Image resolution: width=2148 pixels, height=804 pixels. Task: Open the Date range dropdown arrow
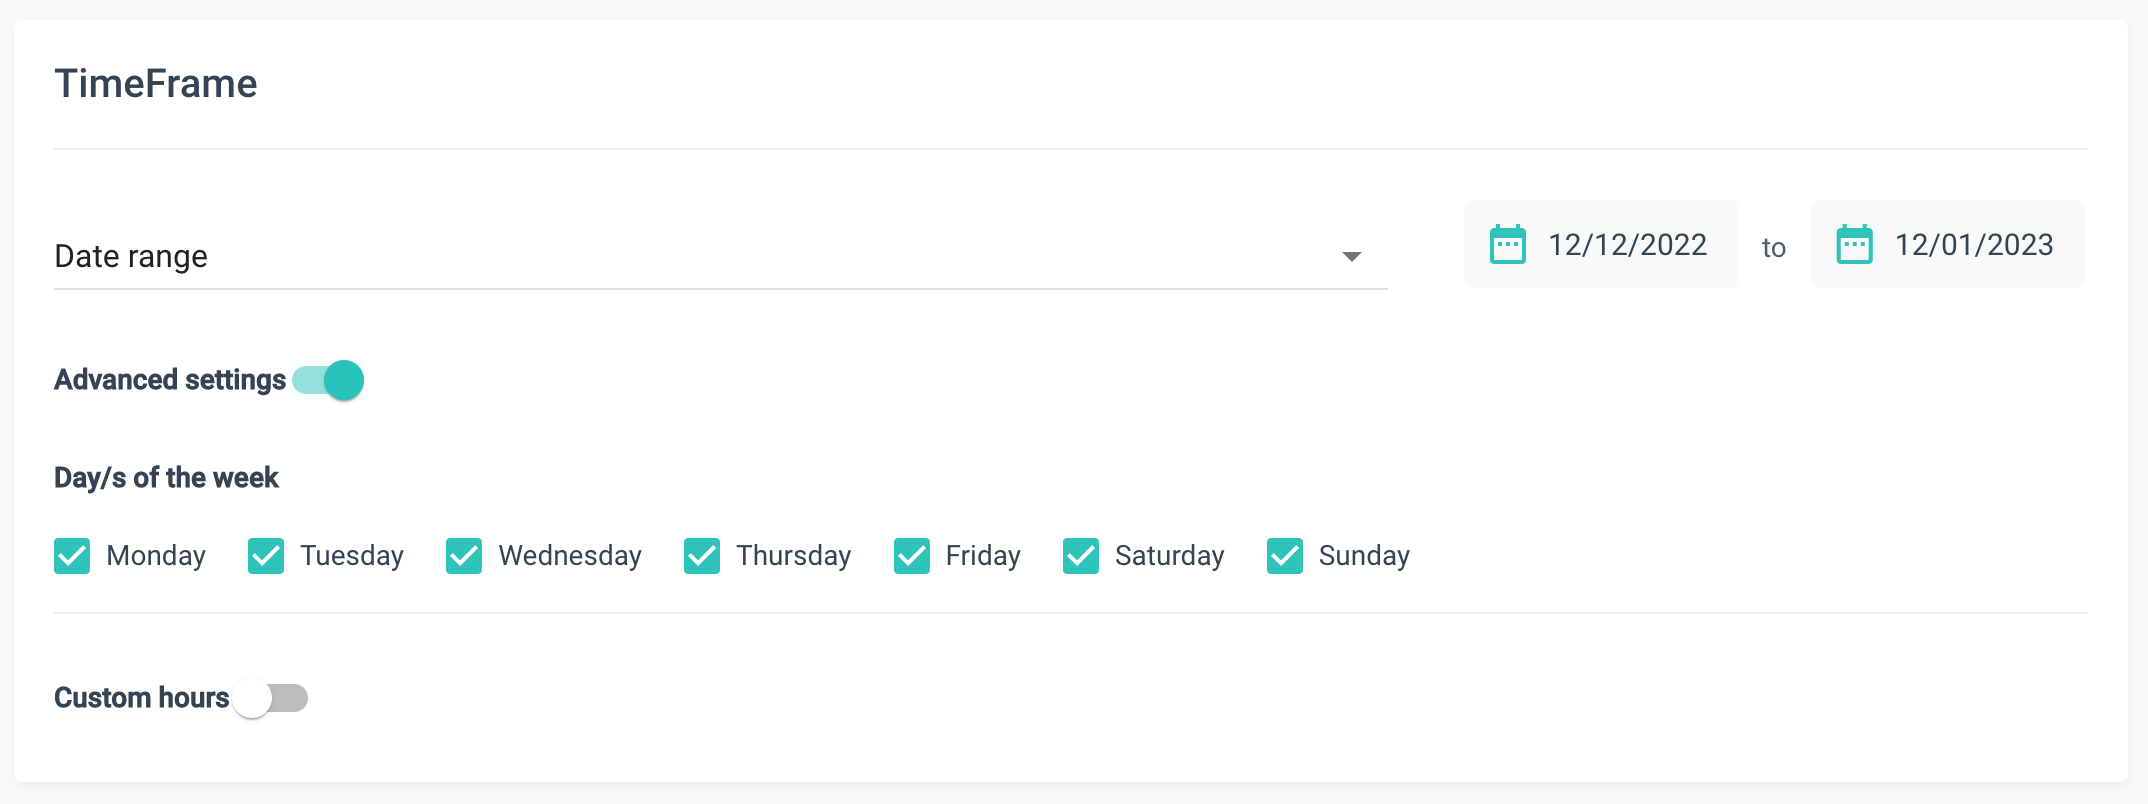(1351, 257)
